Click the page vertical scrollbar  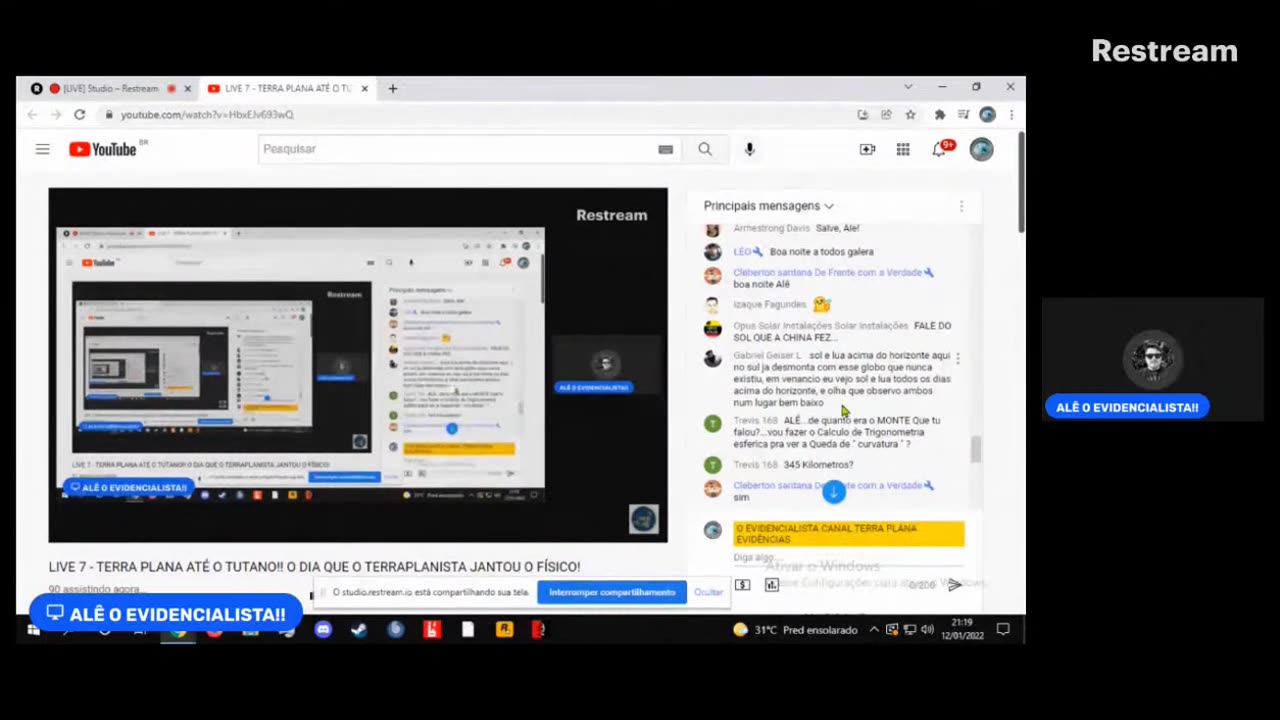[x=1020, y=184]
